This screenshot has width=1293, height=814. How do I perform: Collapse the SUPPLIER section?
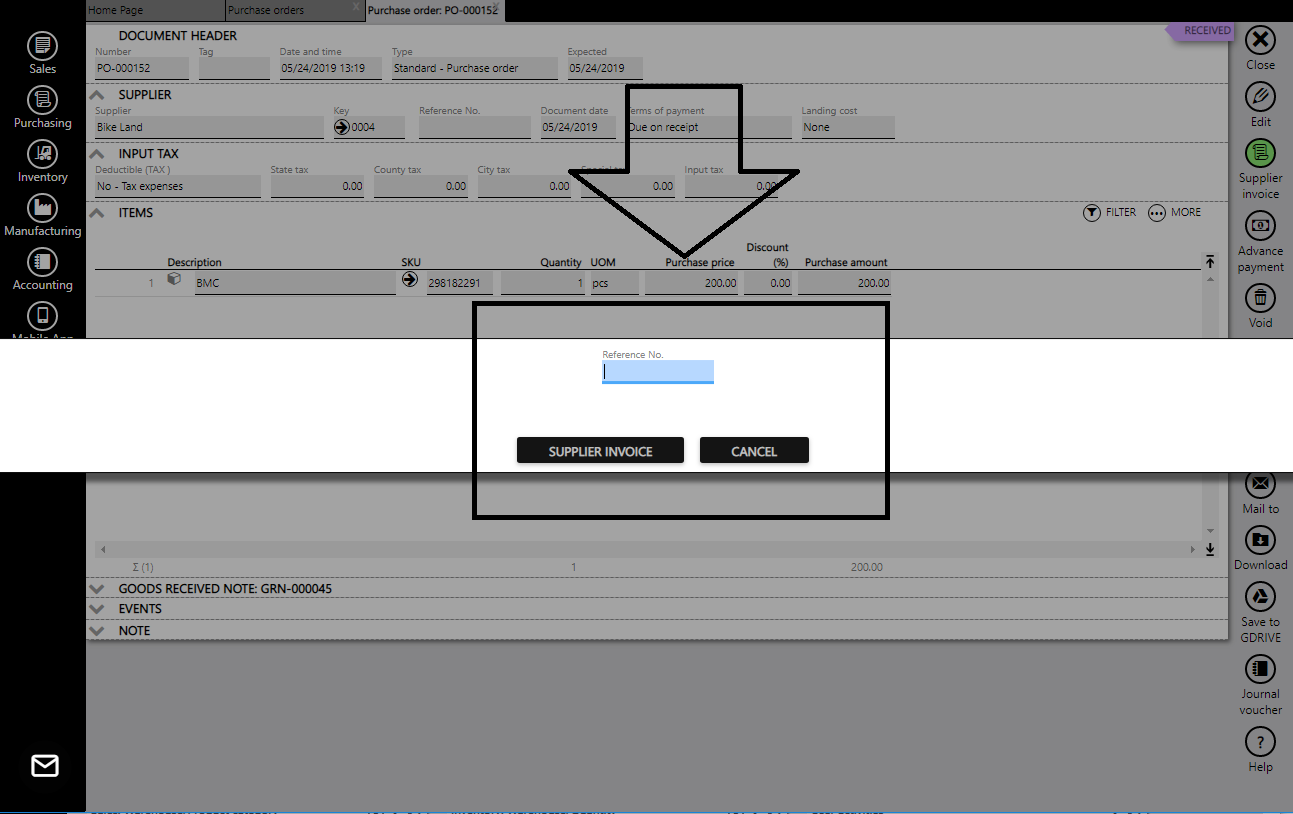point(97,93)
